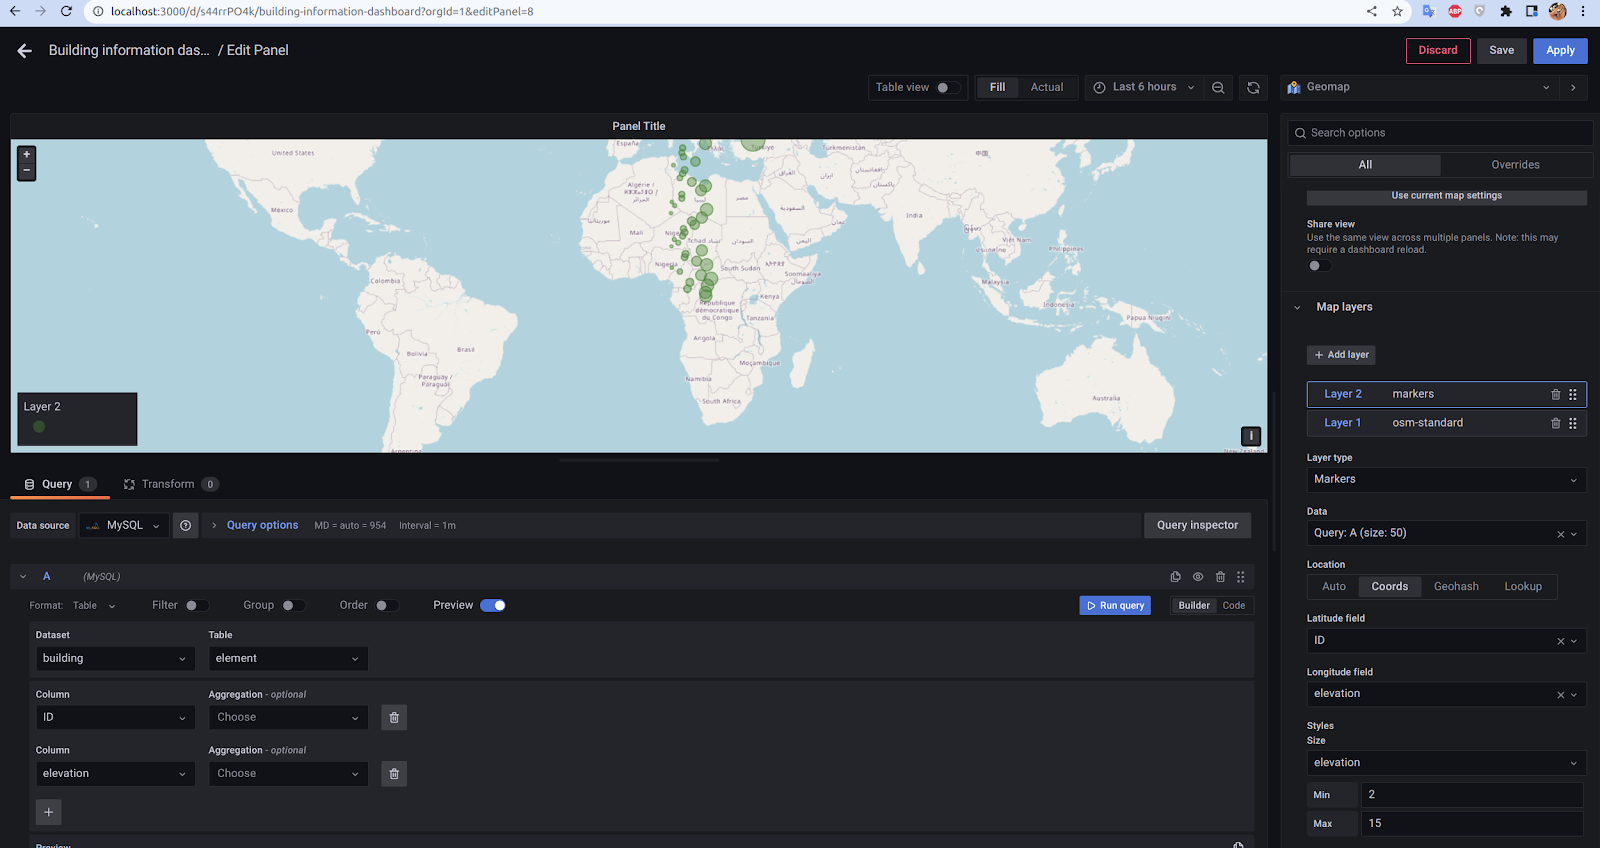Enable the Filter switch

click(x=197, y=606)
